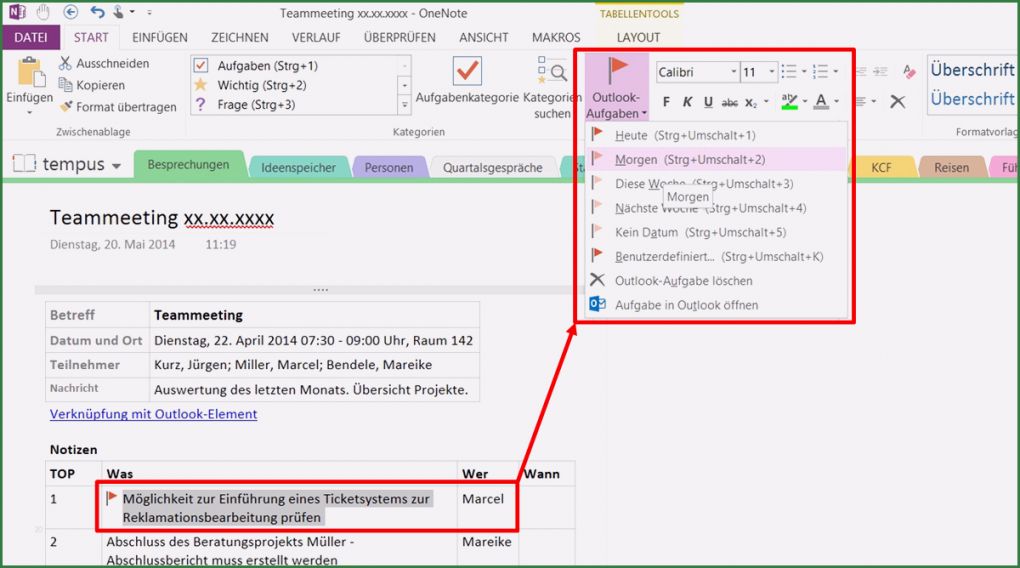Toggle italic K formatting
Image resolution: width=1020 pixels, height=568 pixels.
(x=687, y=101)
